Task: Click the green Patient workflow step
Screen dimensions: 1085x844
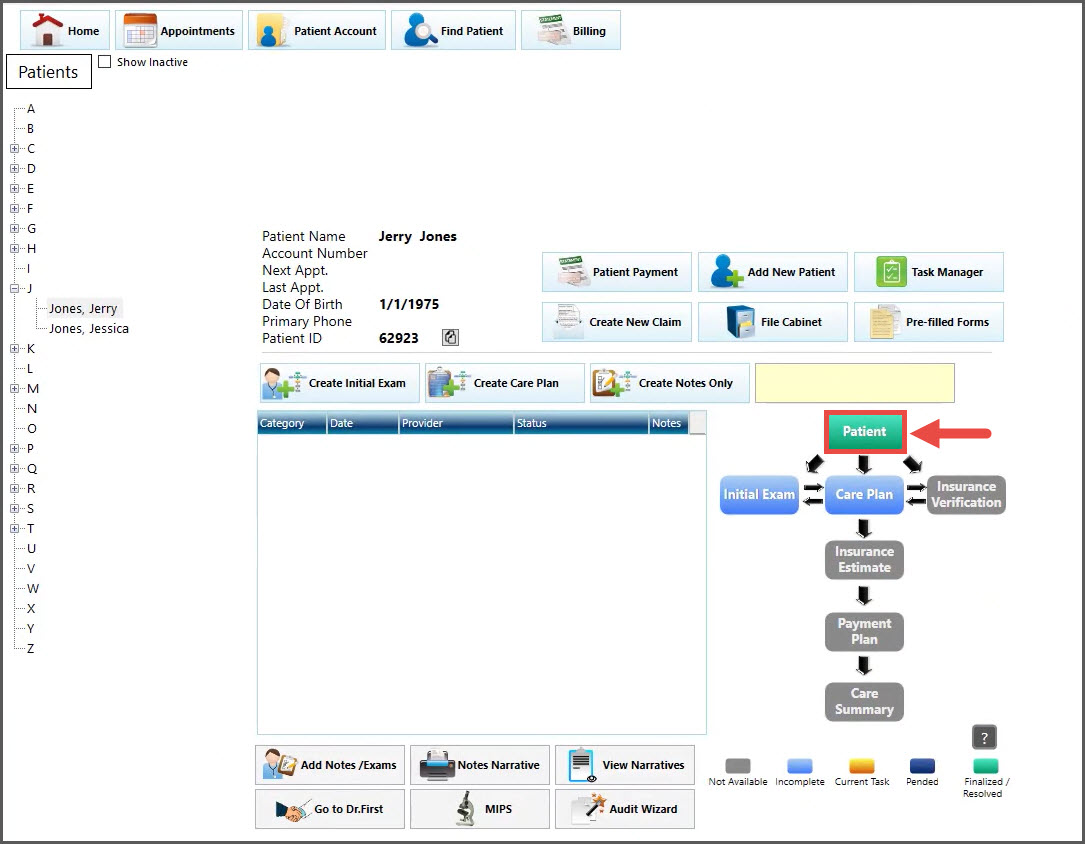Action: [864, 432]
